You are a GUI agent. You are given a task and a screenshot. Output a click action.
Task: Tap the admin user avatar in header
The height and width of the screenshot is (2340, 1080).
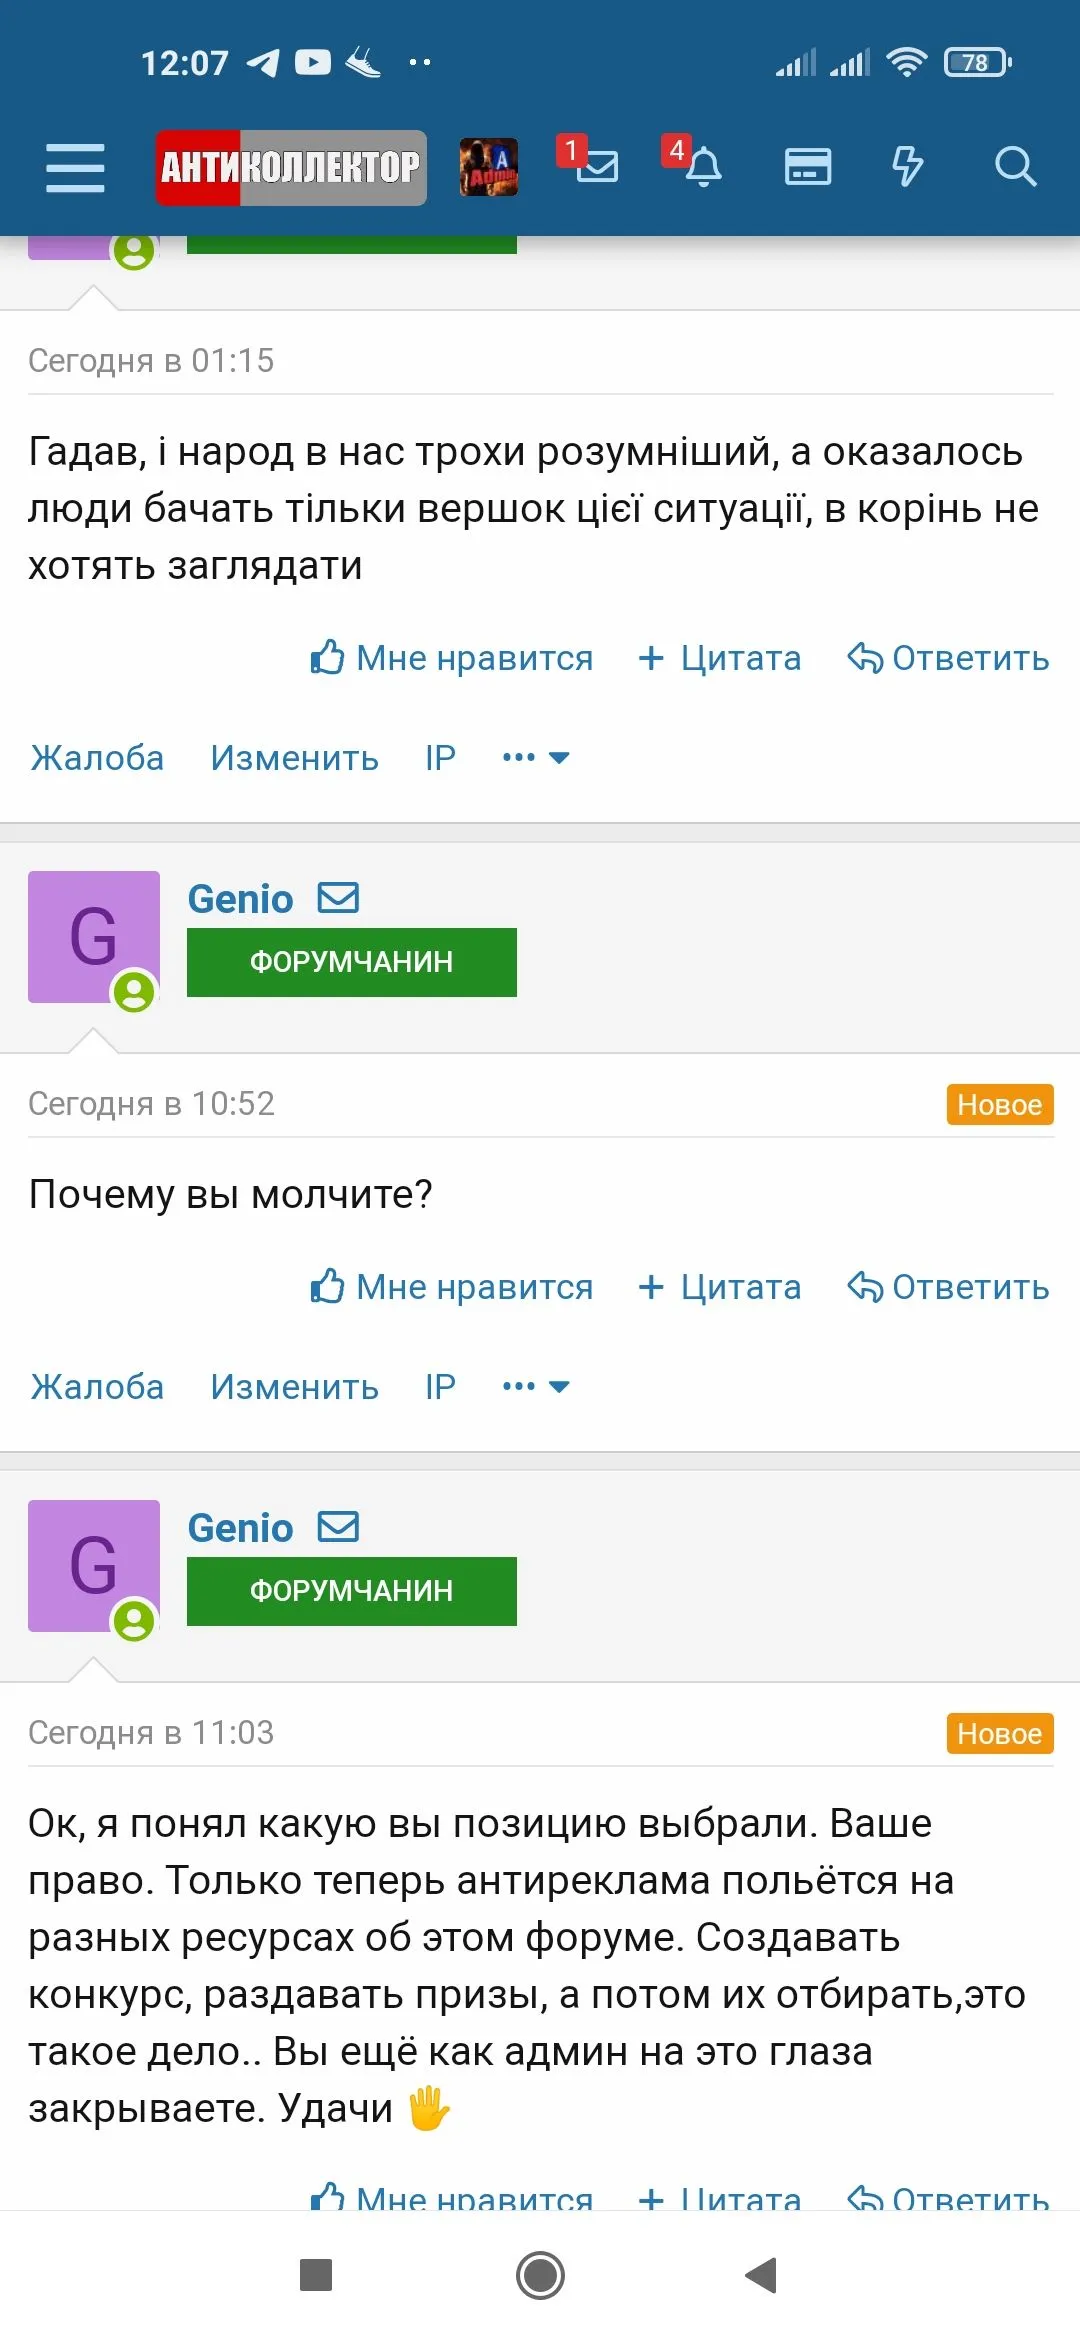pyautogui.click(x=488, y=167)
